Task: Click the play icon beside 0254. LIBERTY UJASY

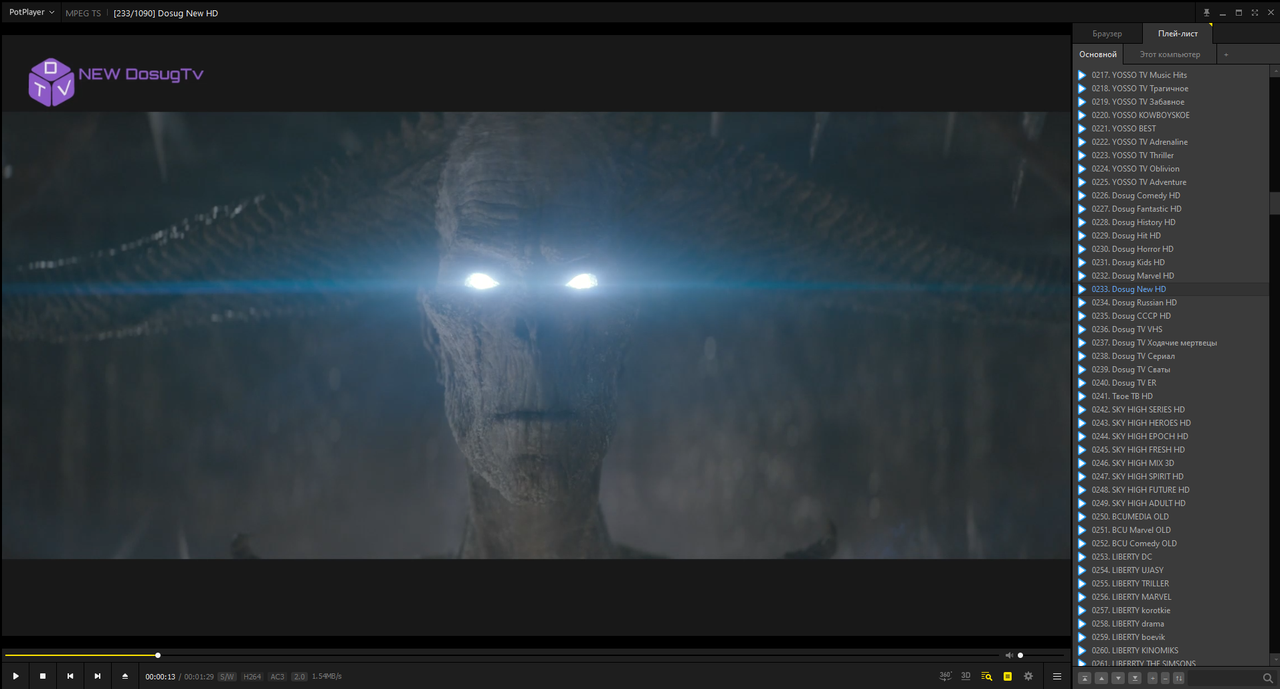Action: pos(1082,570)
